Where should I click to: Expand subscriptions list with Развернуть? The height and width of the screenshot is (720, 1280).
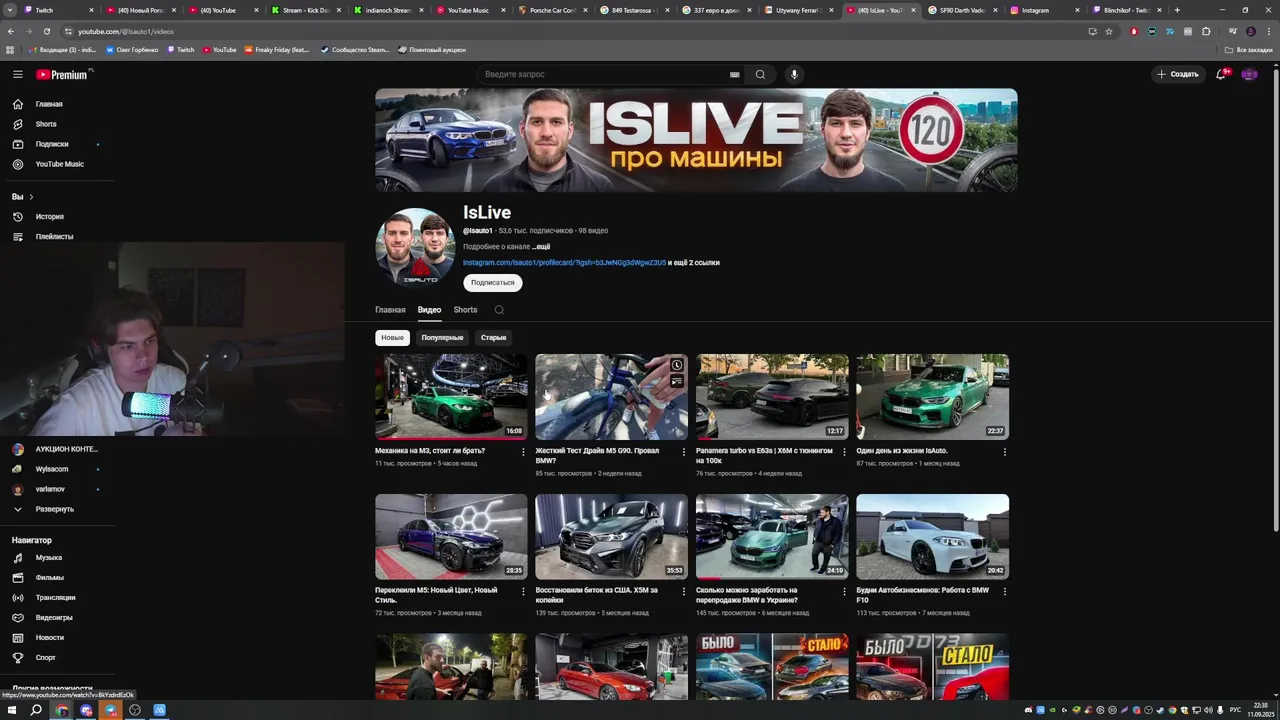[x=56, y=509]
